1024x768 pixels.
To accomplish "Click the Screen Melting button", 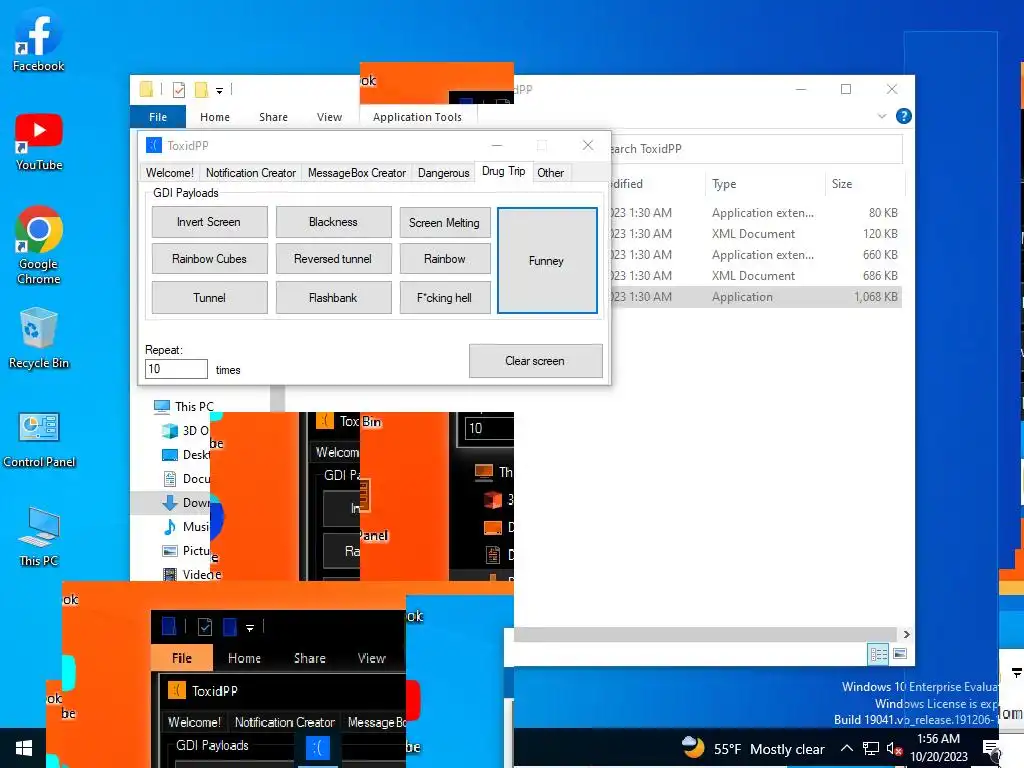I will pos(445,223).
